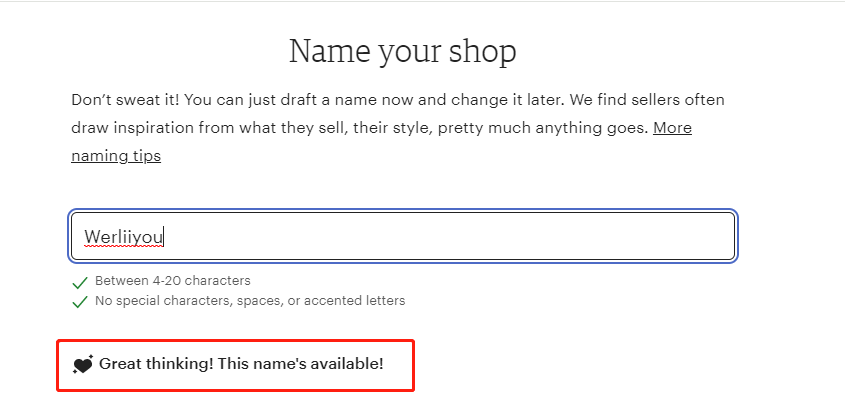
Task: Click the typed shop name "Werliiyou"
Action: click(124, 237)
